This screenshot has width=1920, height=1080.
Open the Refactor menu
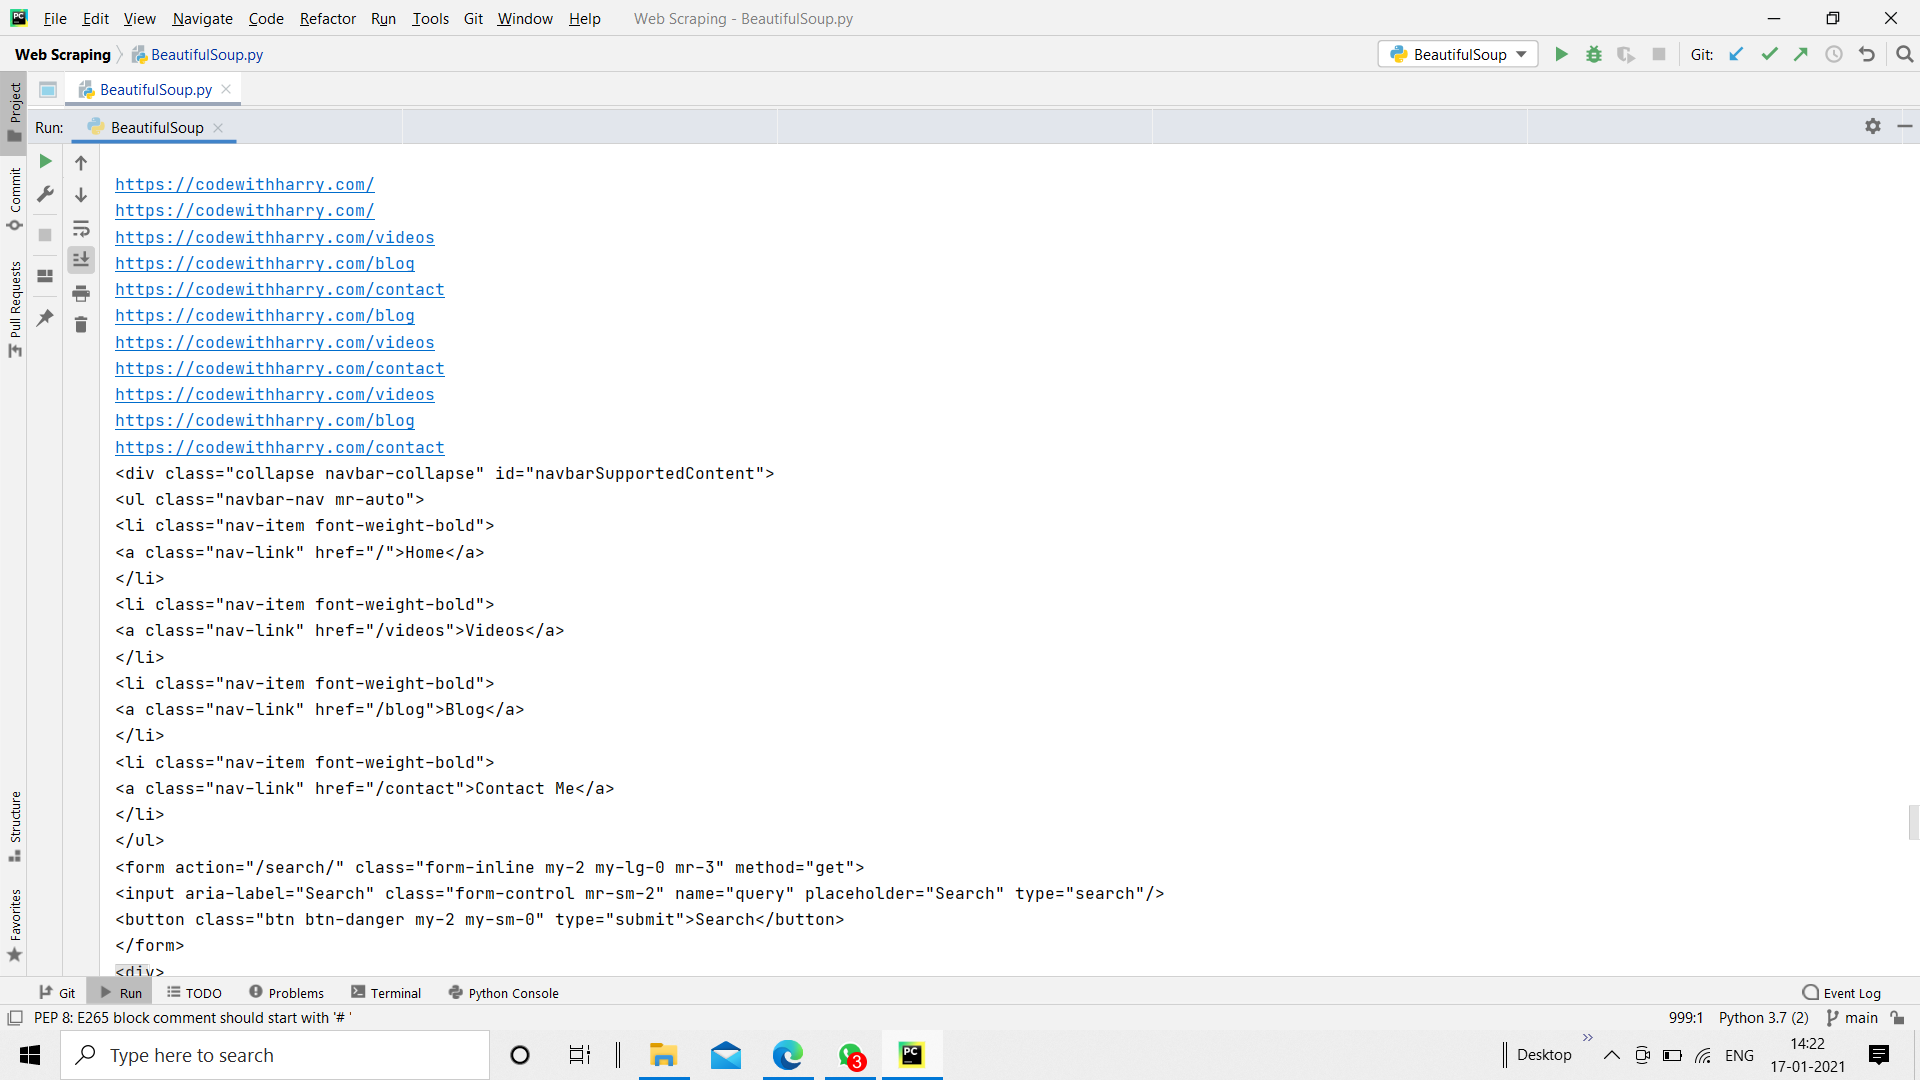click(327, 18)
